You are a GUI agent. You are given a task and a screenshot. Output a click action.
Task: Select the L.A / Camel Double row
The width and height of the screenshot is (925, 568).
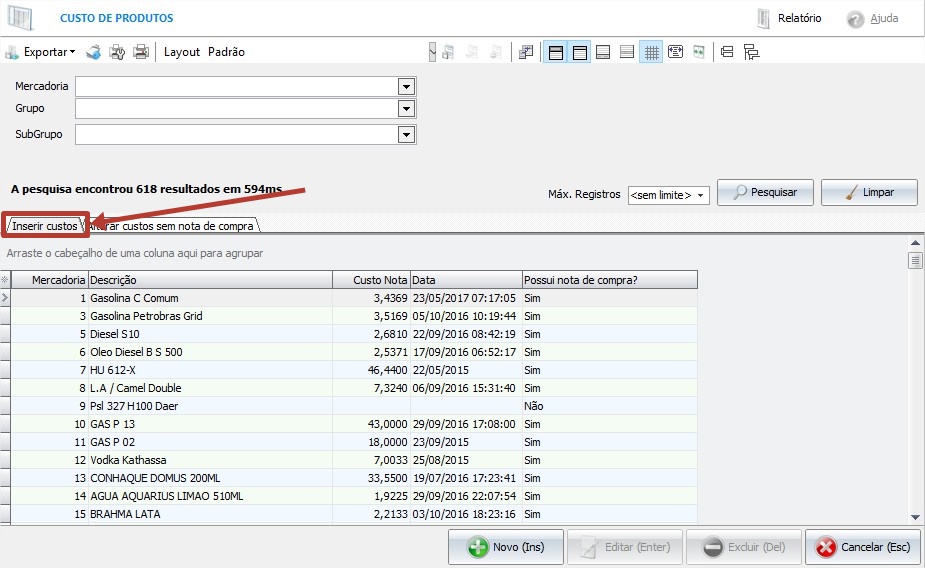(x=354, y=388)
